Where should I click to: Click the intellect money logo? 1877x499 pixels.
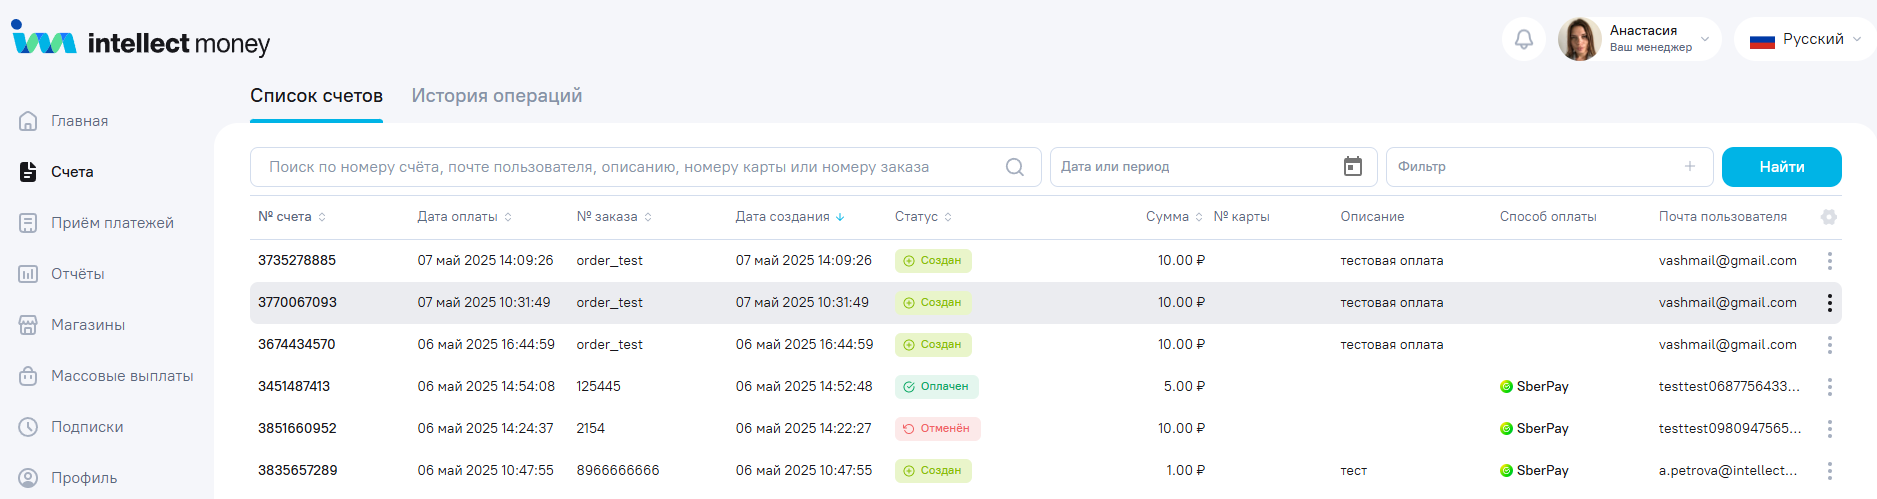click(x=141, y=40)
